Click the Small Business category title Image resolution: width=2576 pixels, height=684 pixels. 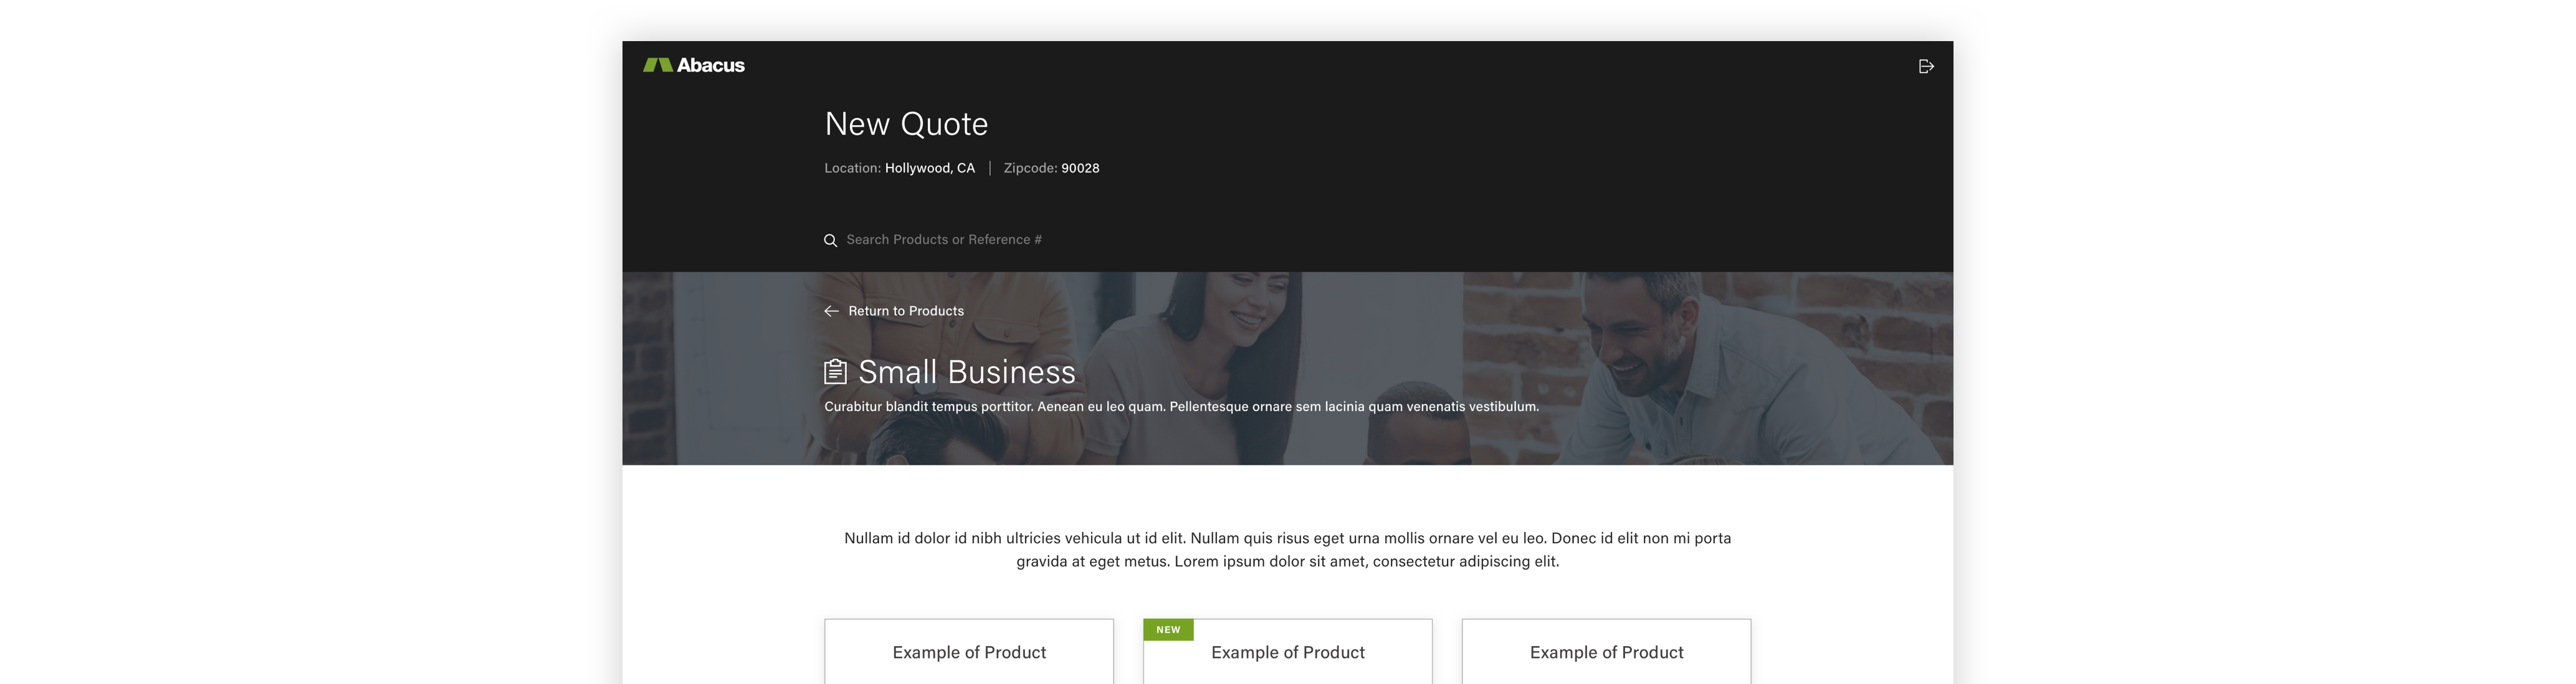pyautogui.click(x=966, y=372)
